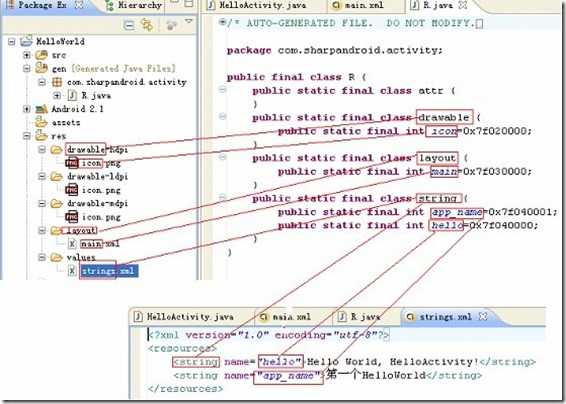Click the drawable-ldpi folder icon
This screenshot has height=404, width=566.
point(57,177)
